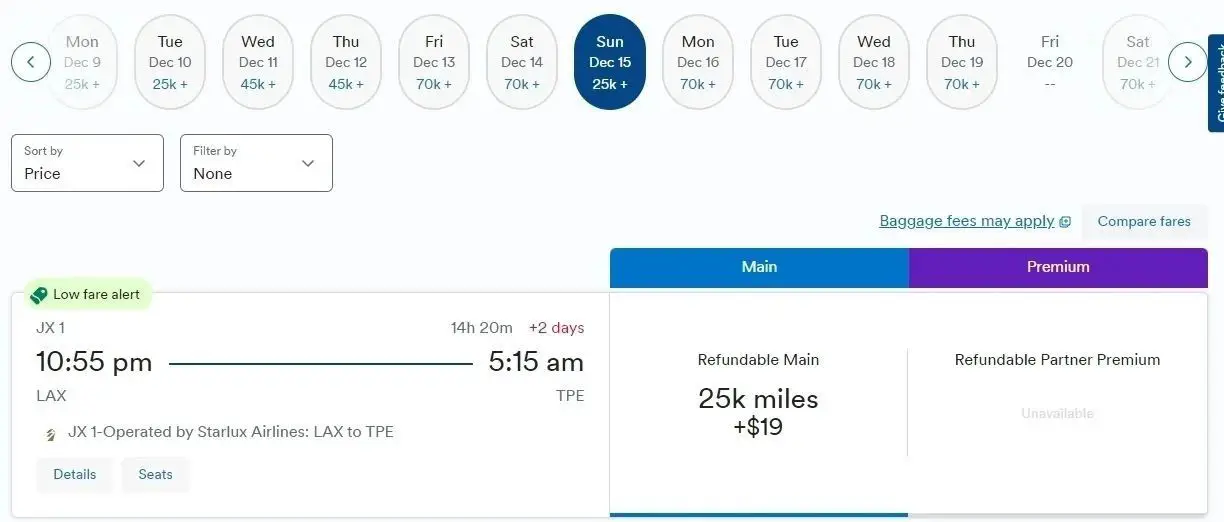Select Sat Dec 14 date pill
The width and height of the screenshot is (1224, 522).
pos(522,62)
